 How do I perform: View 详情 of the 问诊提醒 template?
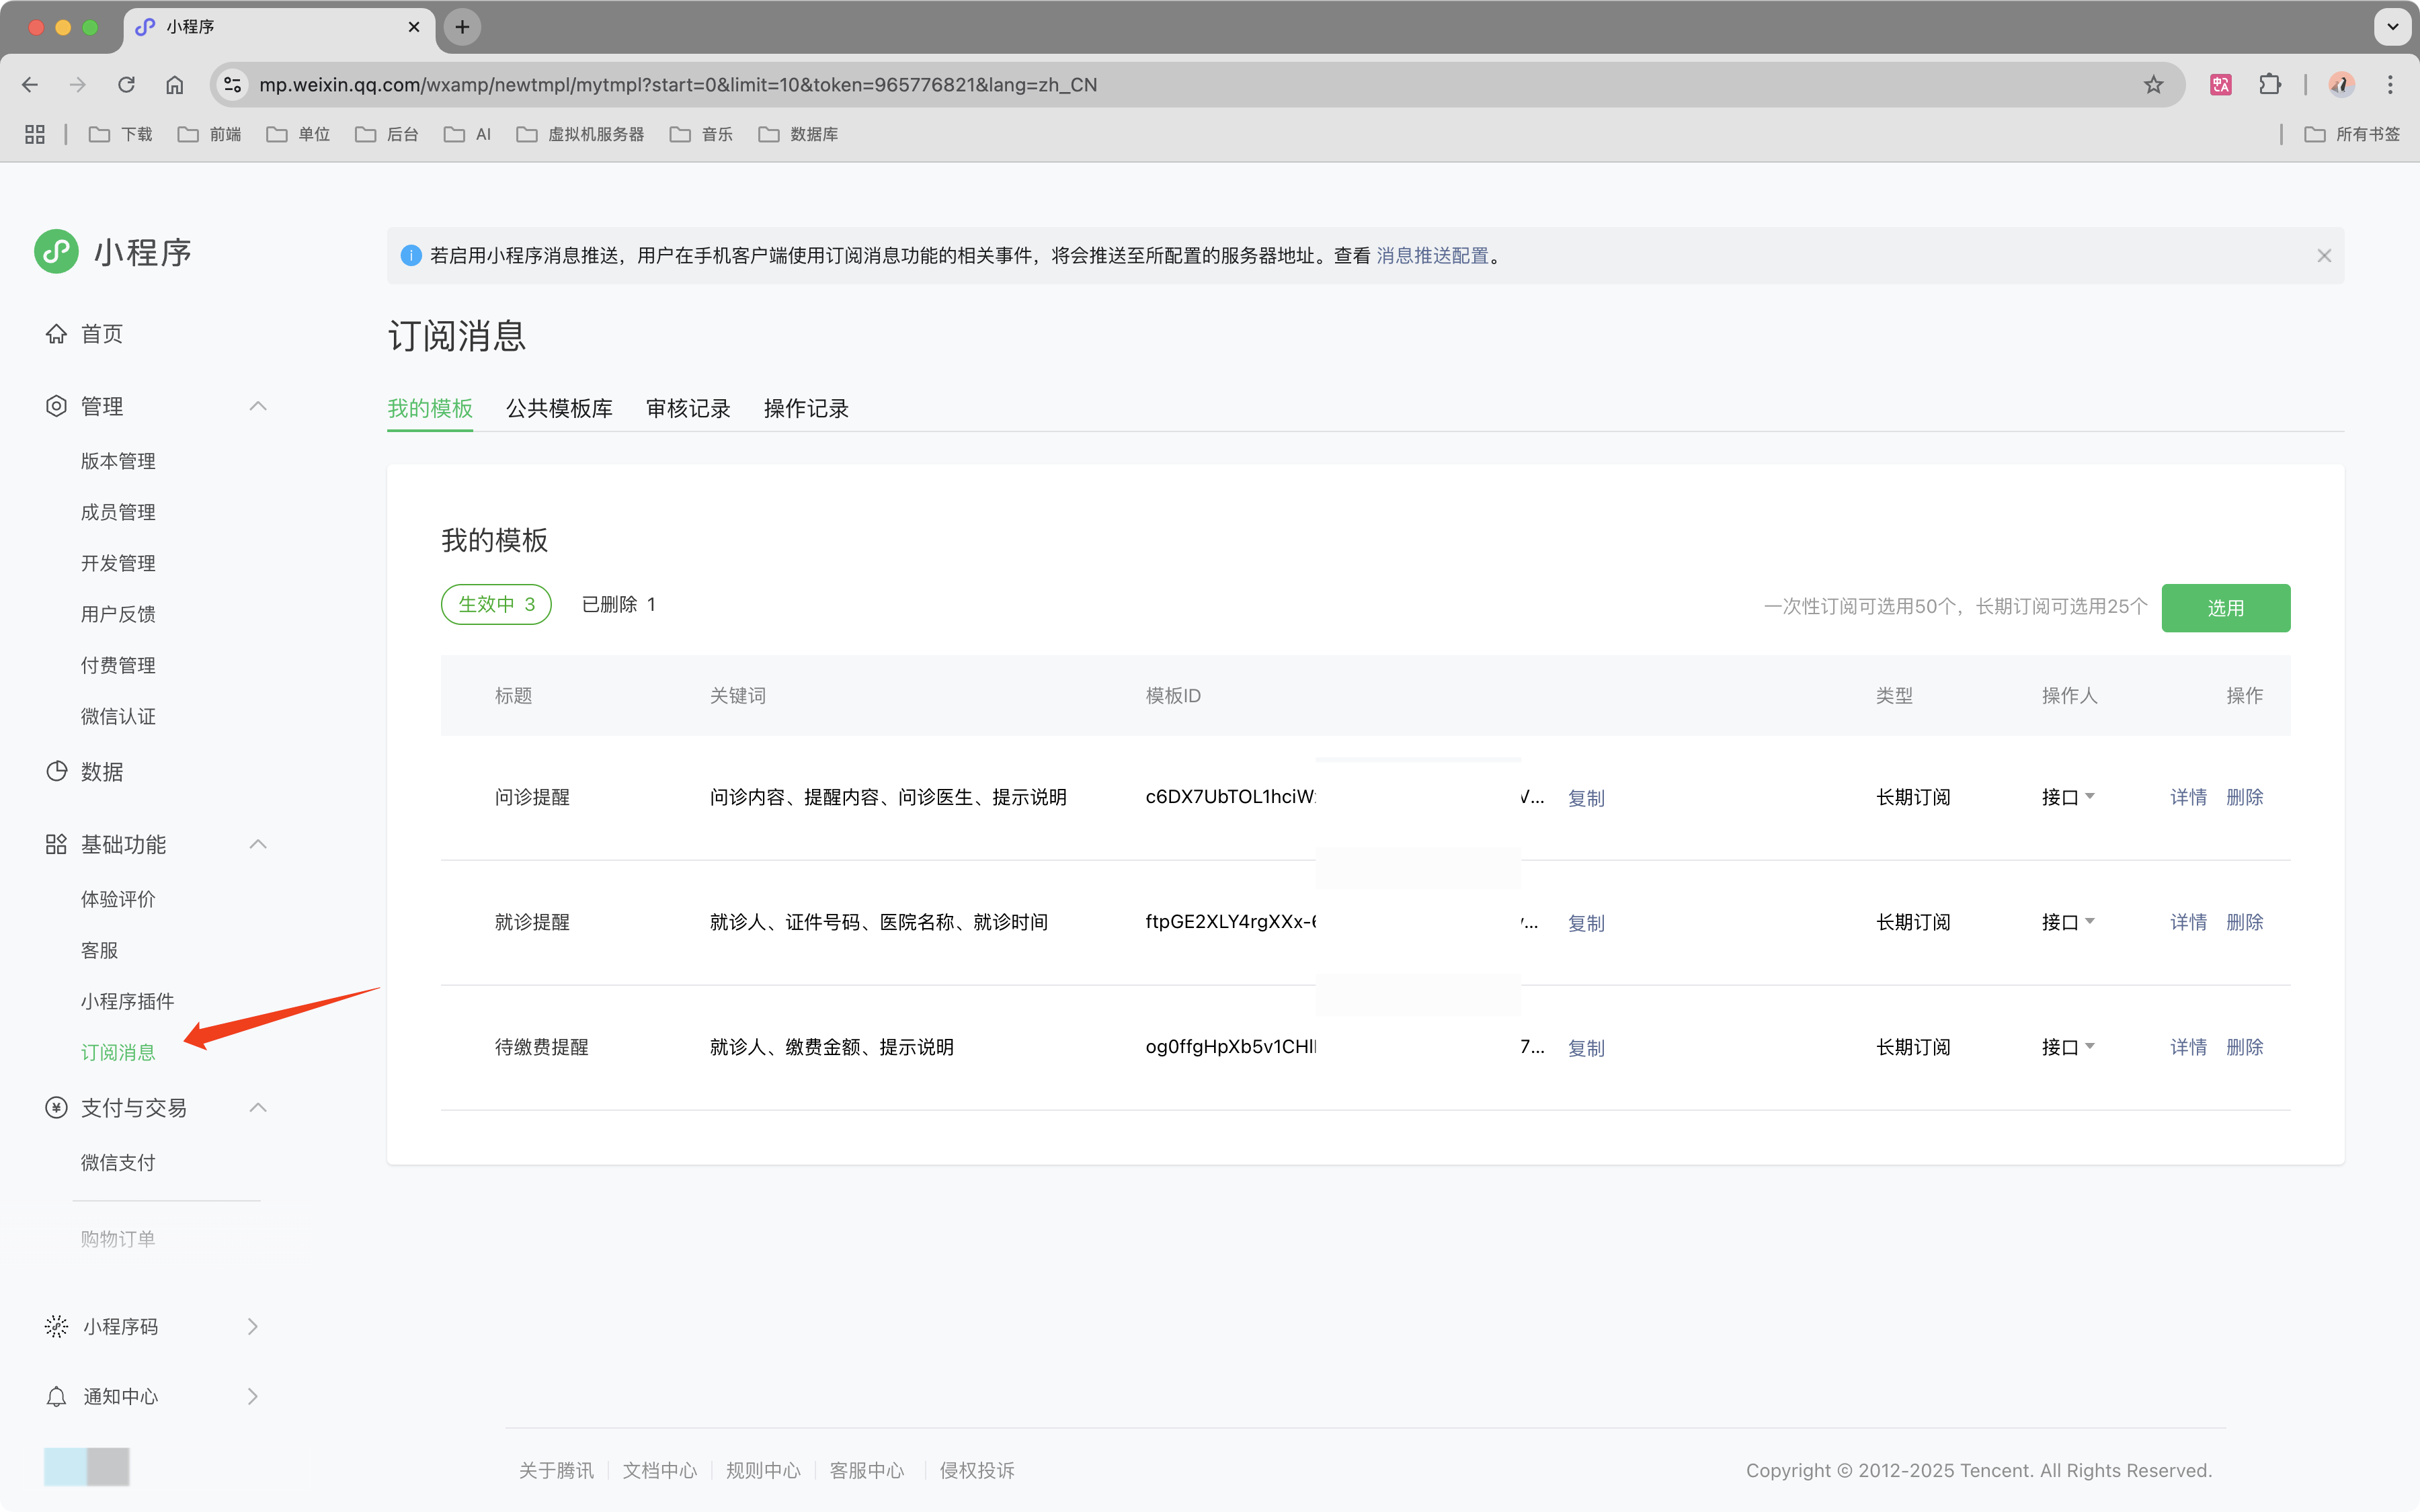[2188, 797]
